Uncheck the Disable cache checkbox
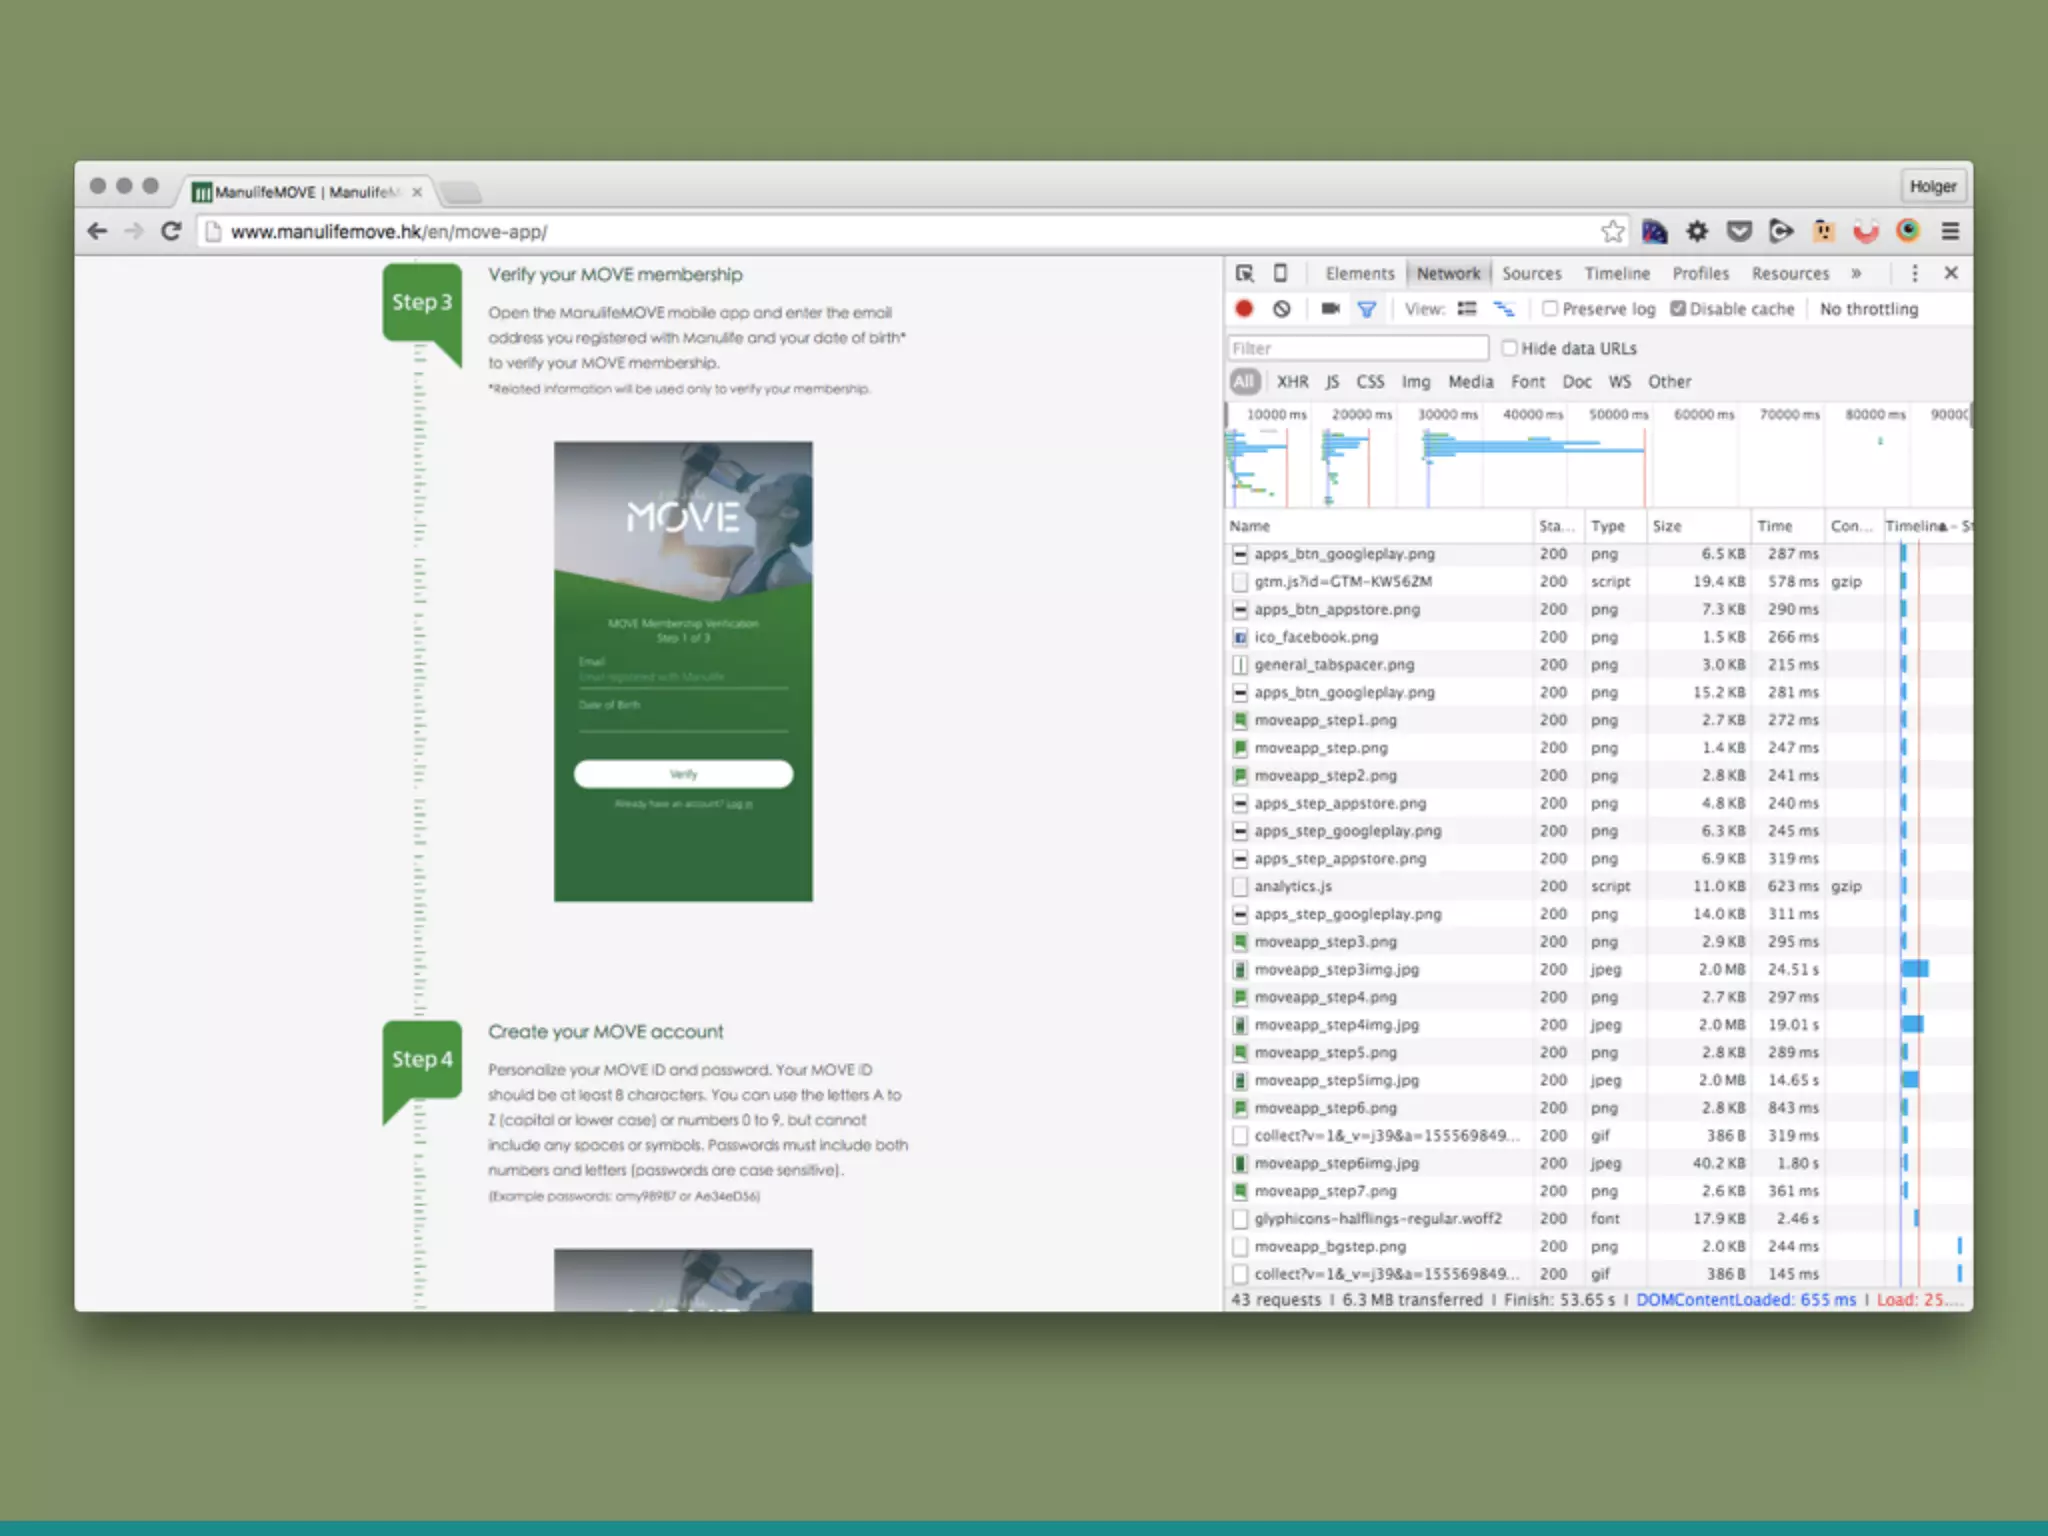Viewport: 2048px width, 1536px height. pyautogui.click(x=1678, y=309)
